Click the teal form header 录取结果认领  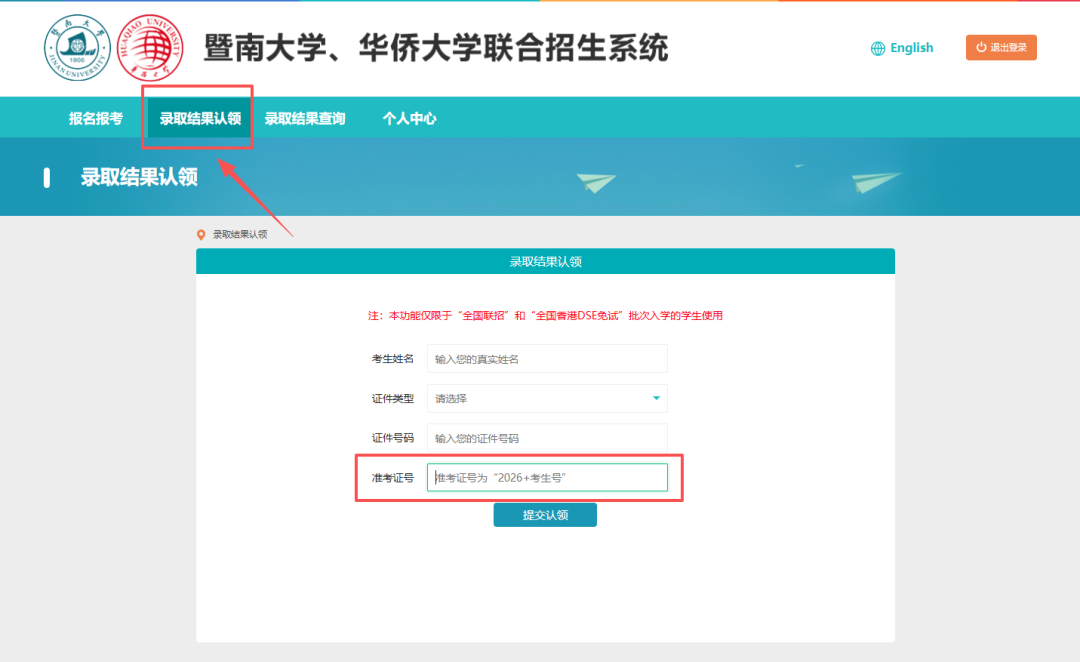(x=546, y=261)
